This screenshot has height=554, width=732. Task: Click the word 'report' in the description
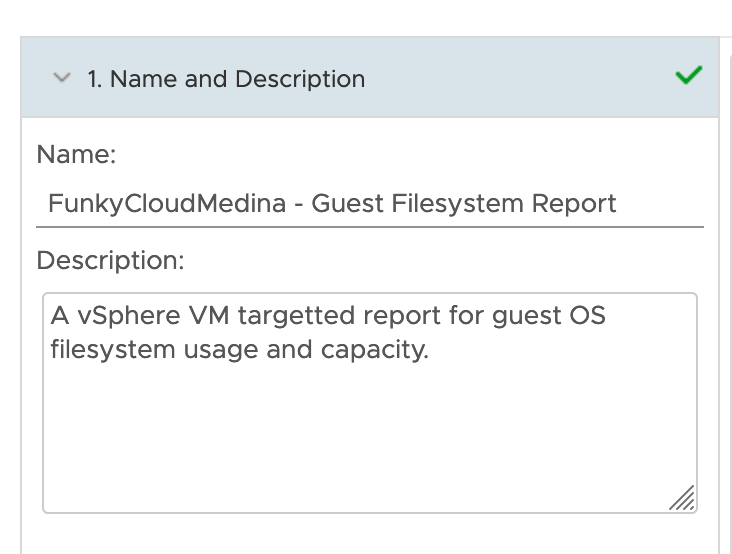click(402, 316)
